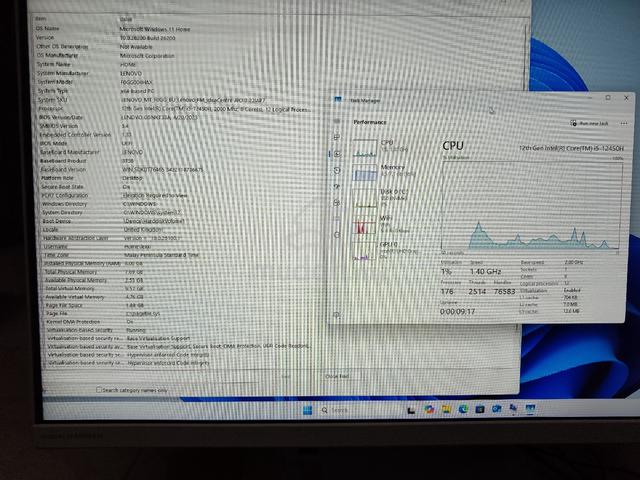Viewport: 640px width, 480px height.
Task: Click Run new task button
Action: (x=589, y=123)
